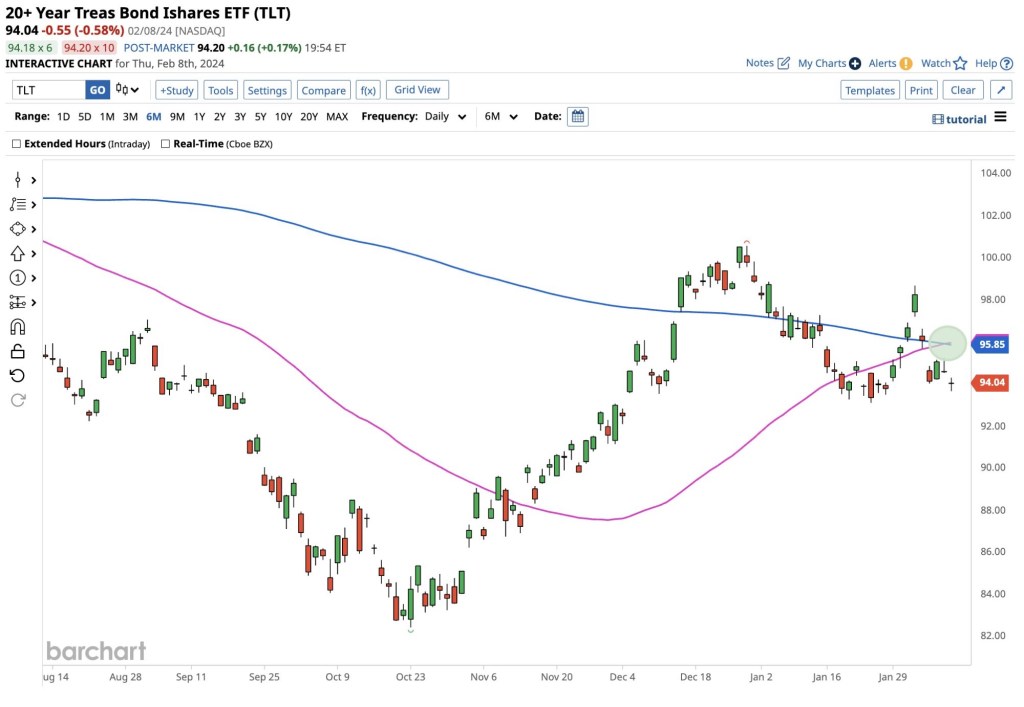1024x707 pixels.
Task: Enable the Extended Hours checkbox
Action: [x=16, y=144]
